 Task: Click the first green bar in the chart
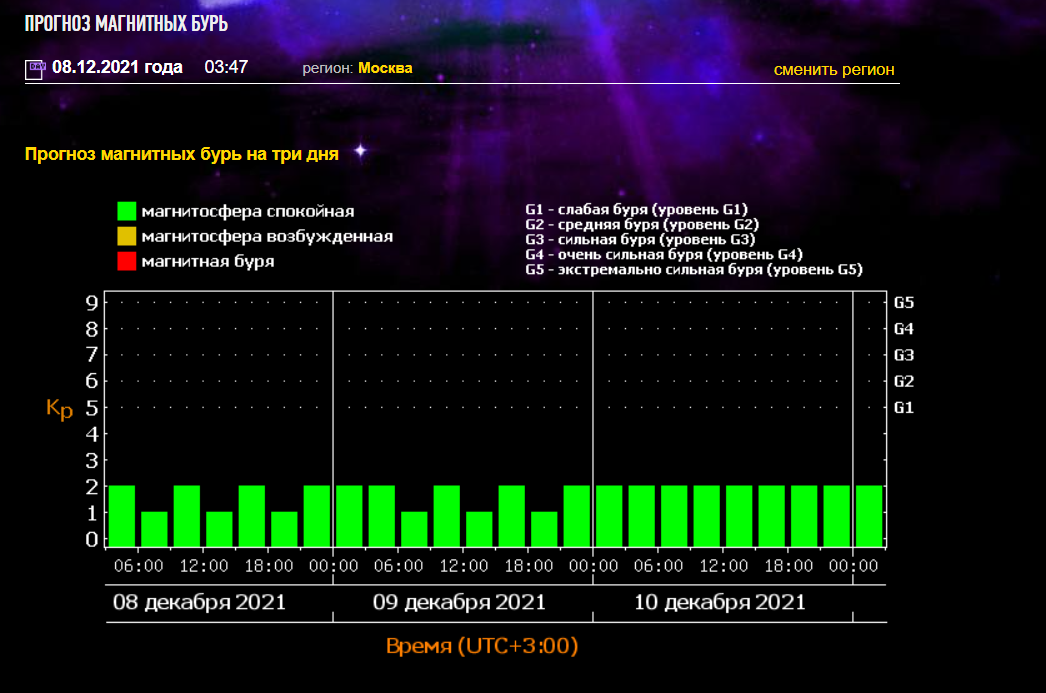[x=122, y=515]
